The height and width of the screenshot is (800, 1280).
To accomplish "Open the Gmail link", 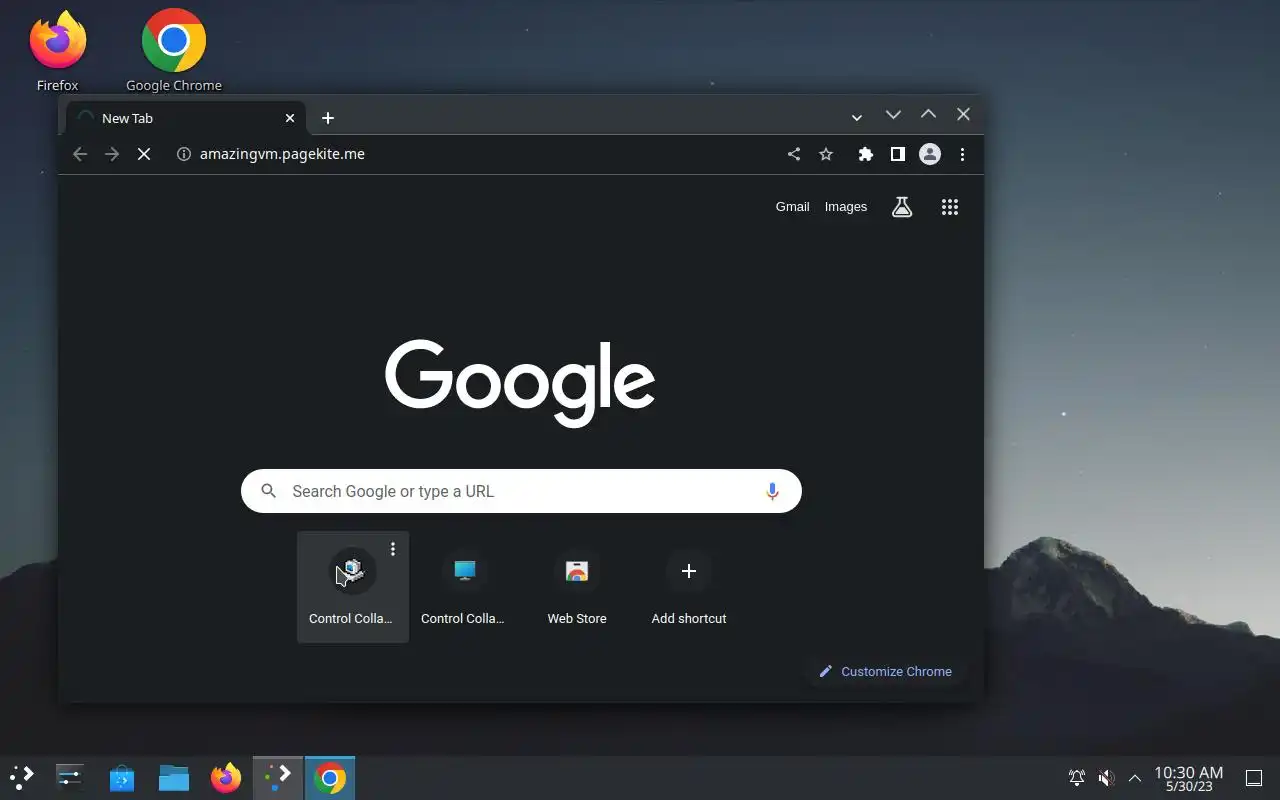I will point(792,207).
